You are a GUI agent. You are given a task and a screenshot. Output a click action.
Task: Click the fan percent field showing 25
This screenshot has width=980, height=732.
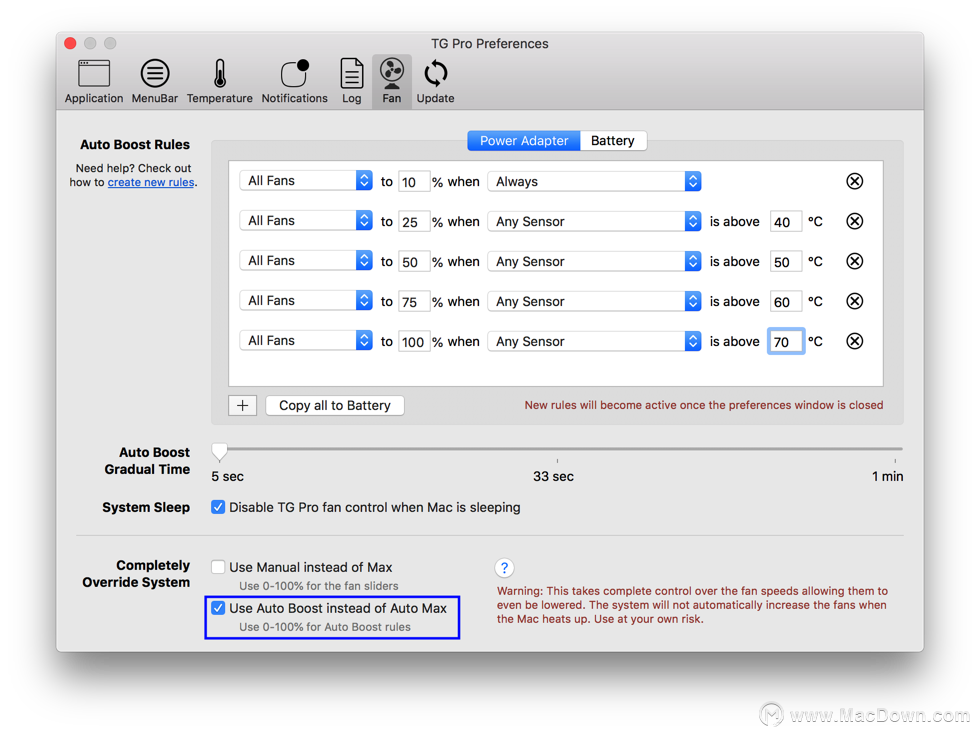point(414,222)
